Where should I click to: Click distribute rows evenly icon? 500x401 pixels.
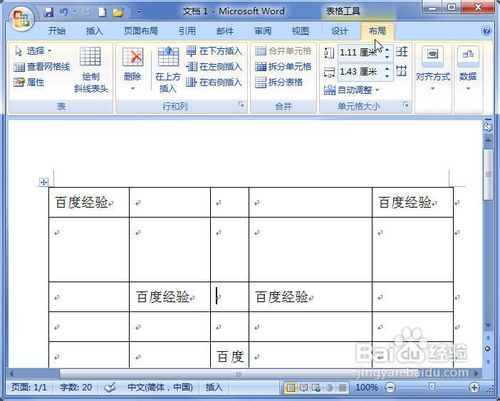click(x=402, y=52)
